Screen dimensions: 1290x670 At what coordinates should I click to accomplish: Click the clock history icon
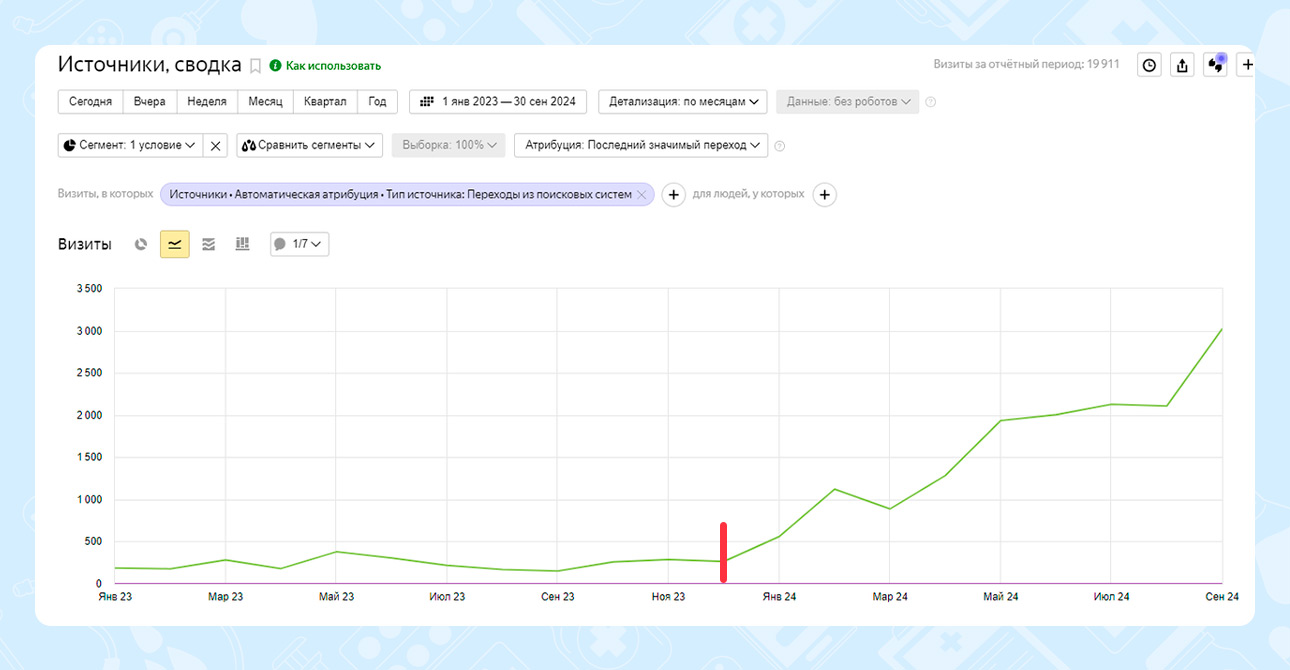[x=1149, y=66]
